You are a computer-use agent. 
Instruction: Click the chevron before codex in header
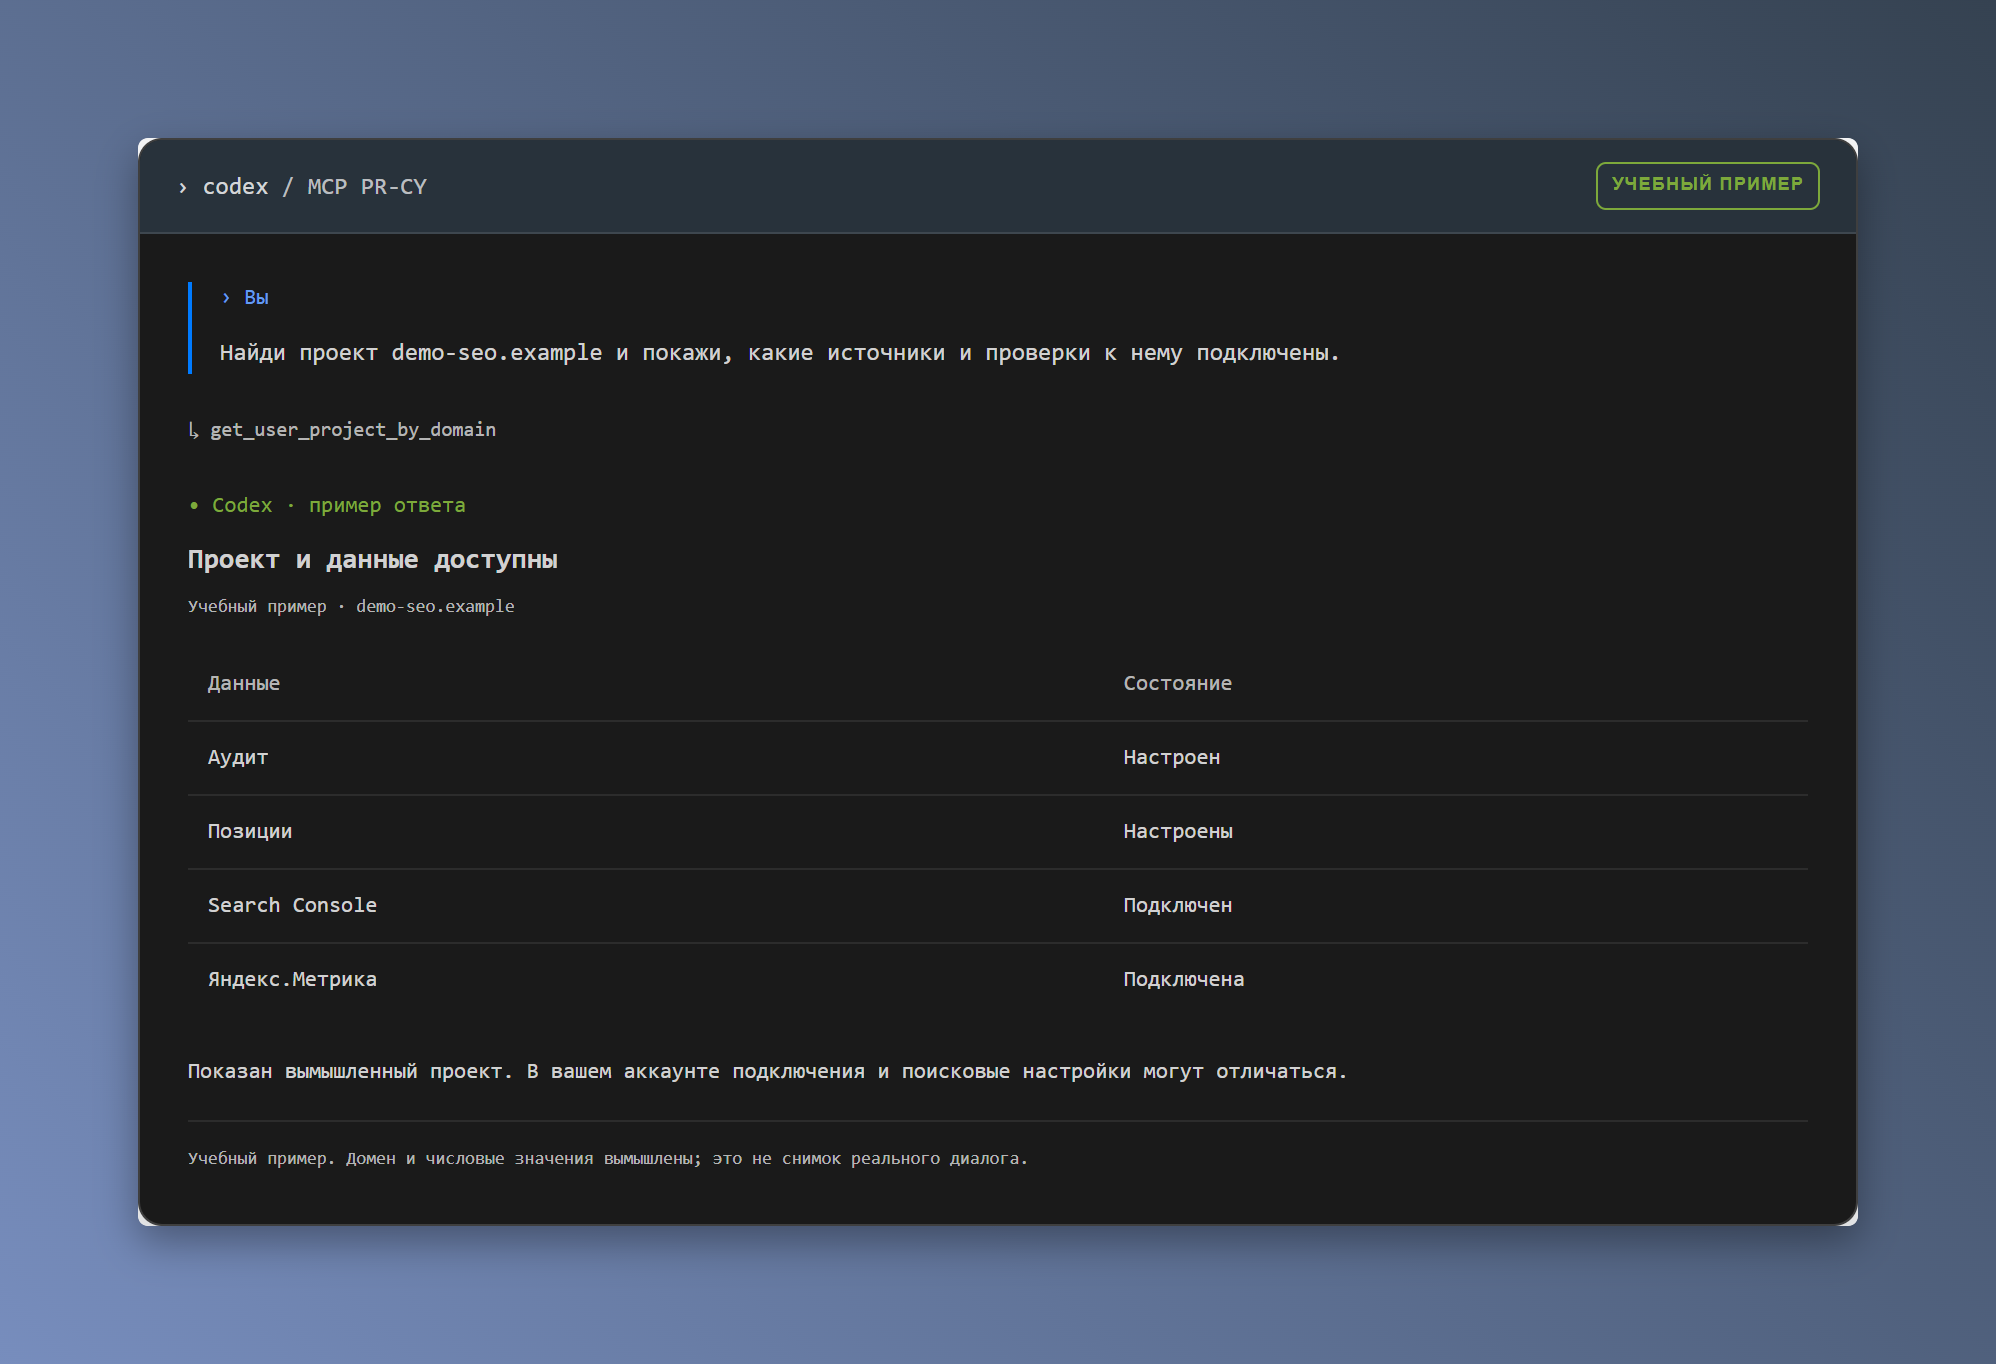(183, 187)
